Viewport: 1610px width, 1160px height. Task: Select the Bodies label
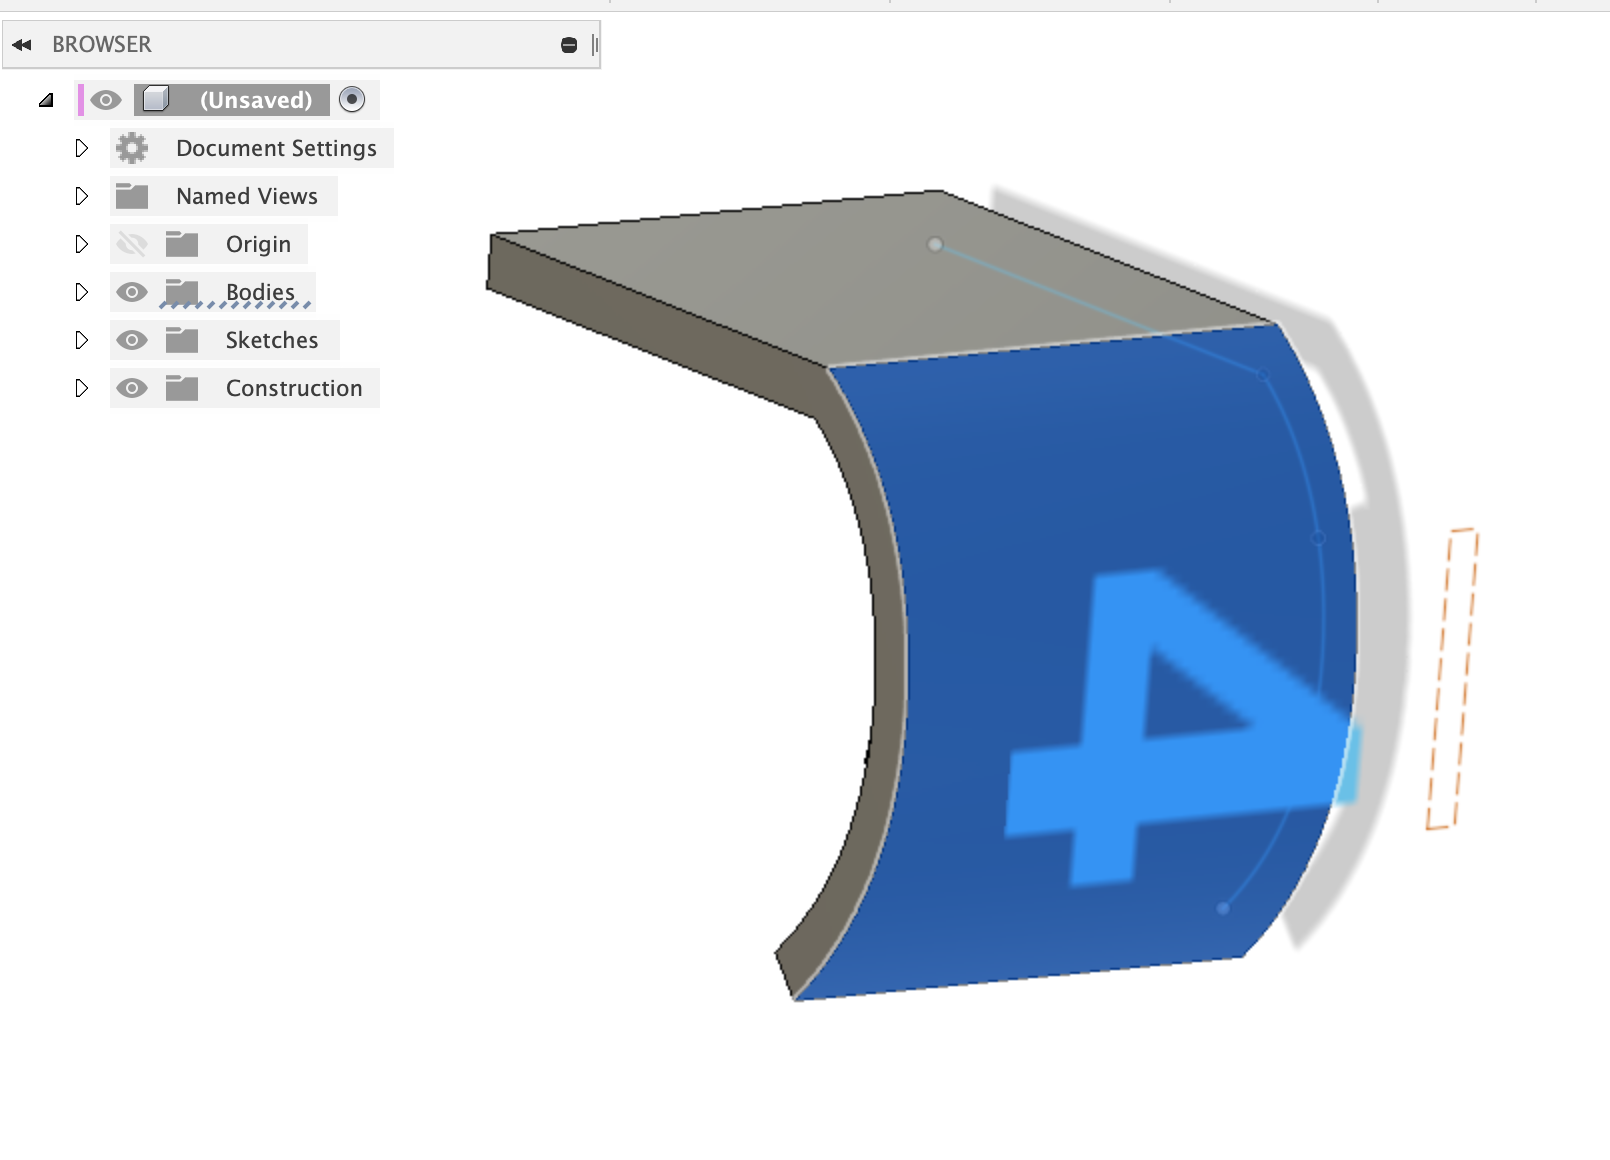point(260,292)
